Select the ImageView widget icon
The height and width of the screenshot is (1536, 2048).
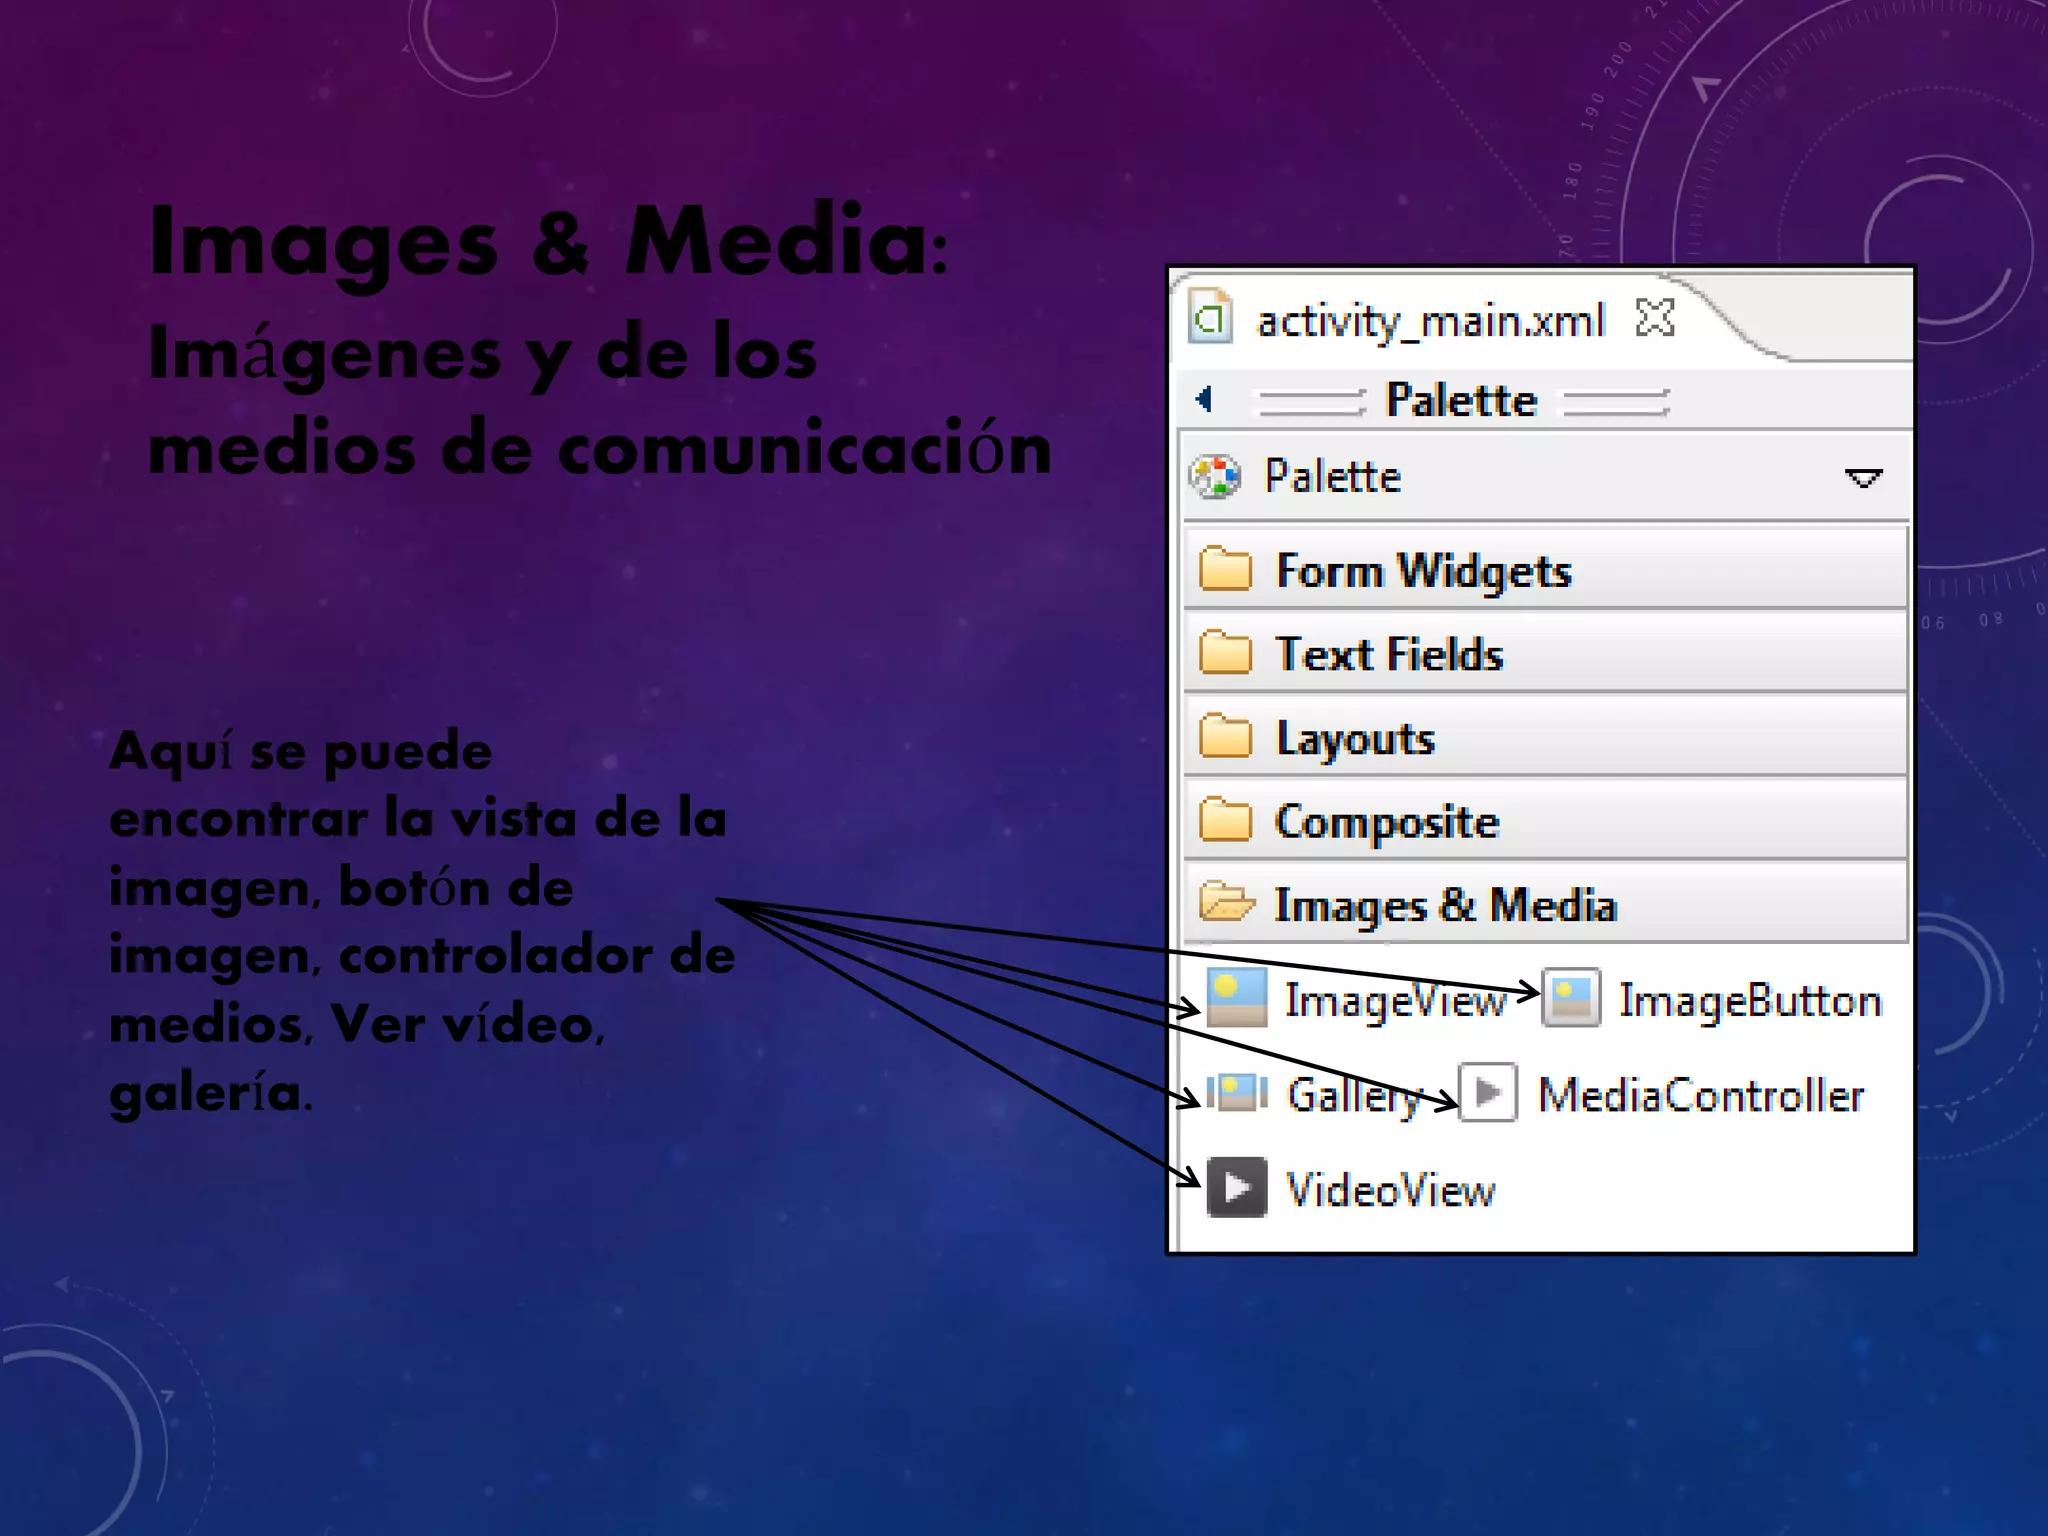(1237, 997)
